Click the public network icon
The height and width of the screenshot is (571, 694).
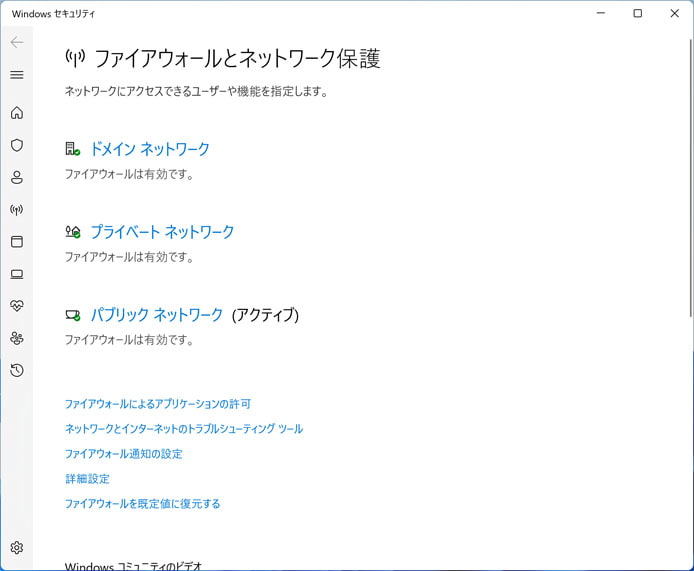pyautogui.click(x=73, y=315)
